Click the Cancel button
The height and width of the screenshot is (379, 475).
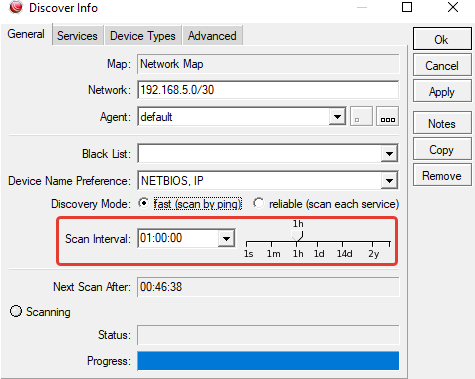pyautogui.click(x=442, y=65)
